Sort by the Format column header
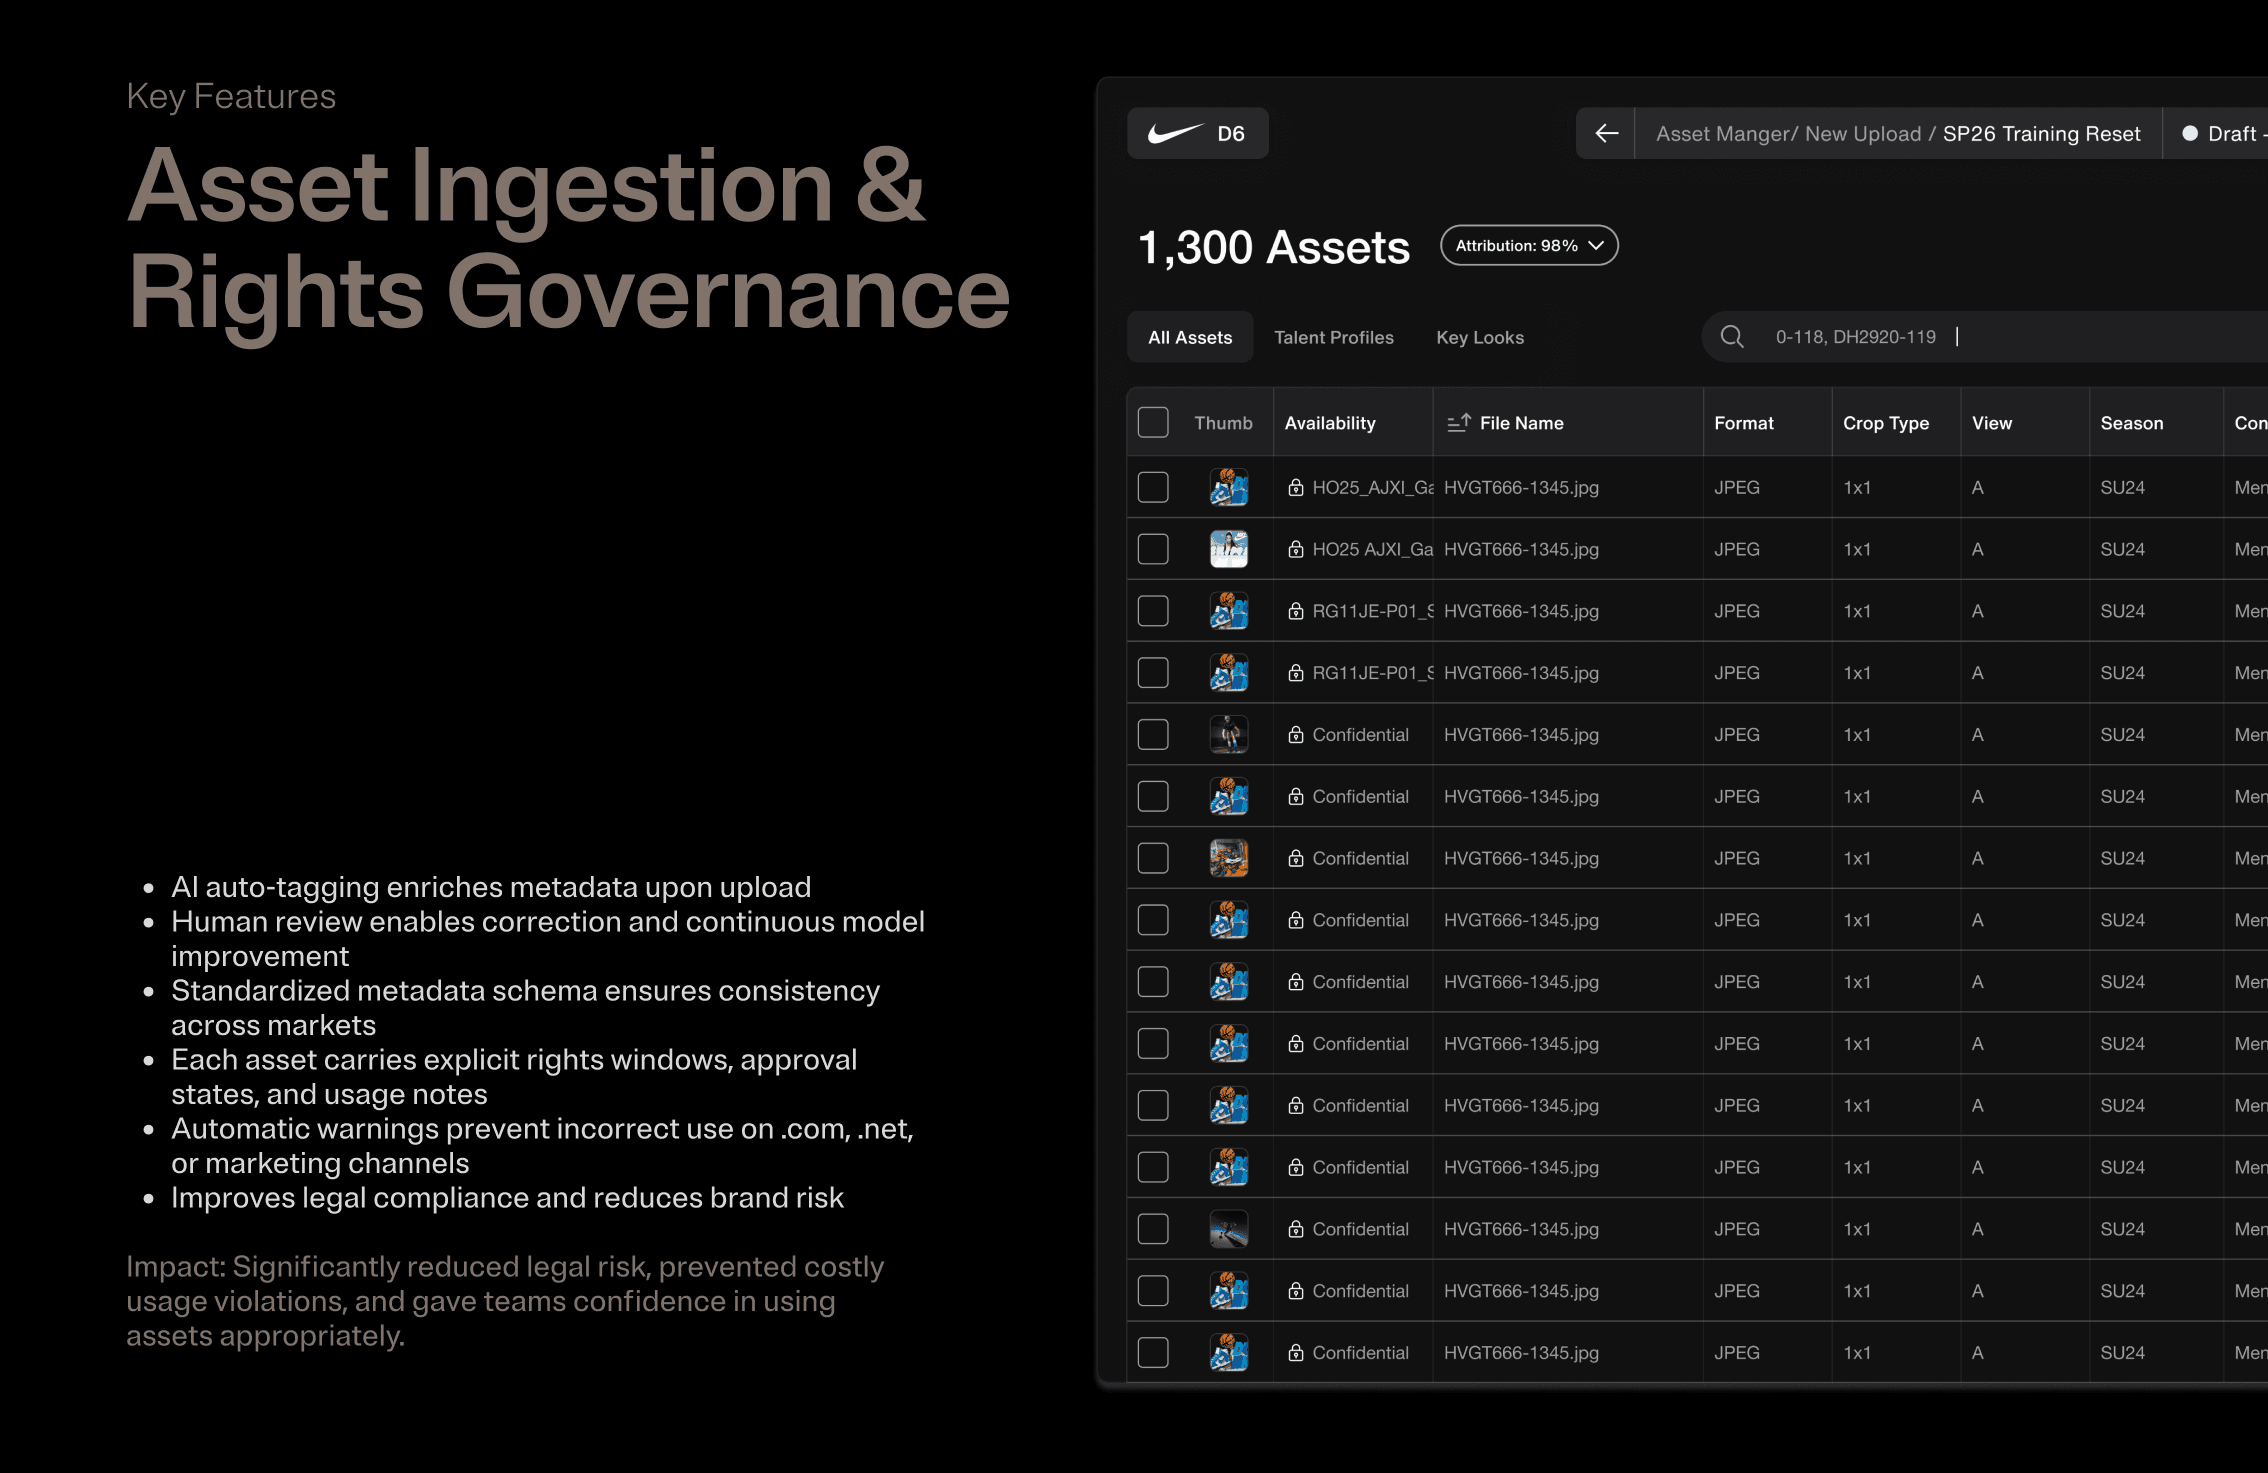The height and width of the screenshot is (1473, 2268). click(x=1744, y=423)
